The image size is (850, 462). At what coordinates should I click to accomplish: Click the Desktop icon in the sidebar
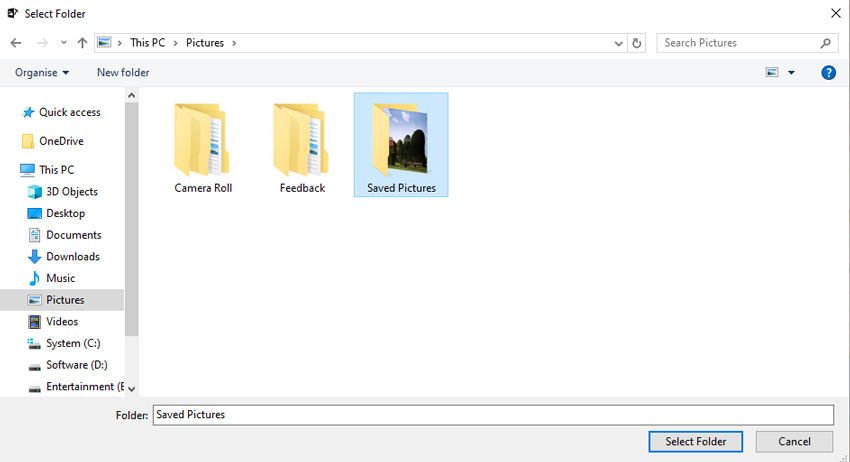pos(34,213)
